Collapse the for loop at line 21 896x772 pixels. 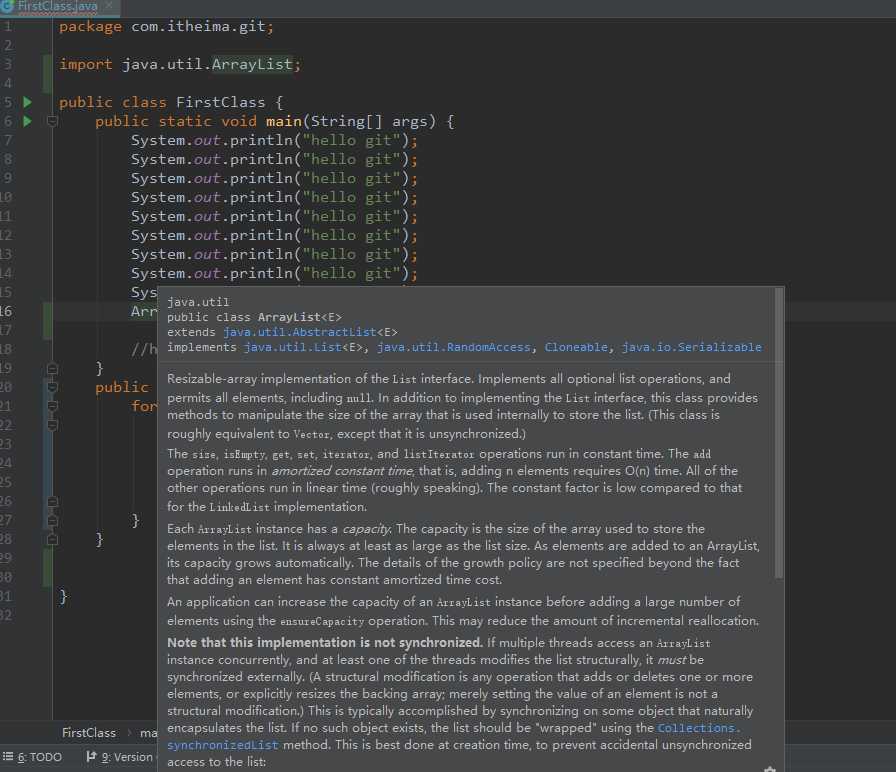coord(52,406)
